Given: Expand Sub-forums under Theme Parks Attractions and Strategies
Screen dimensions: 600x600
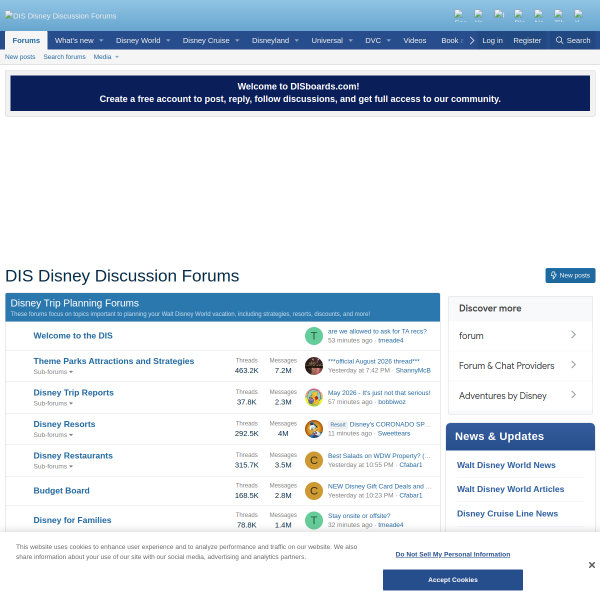Looking at the screenshot, I should click(x=53, y=372).
